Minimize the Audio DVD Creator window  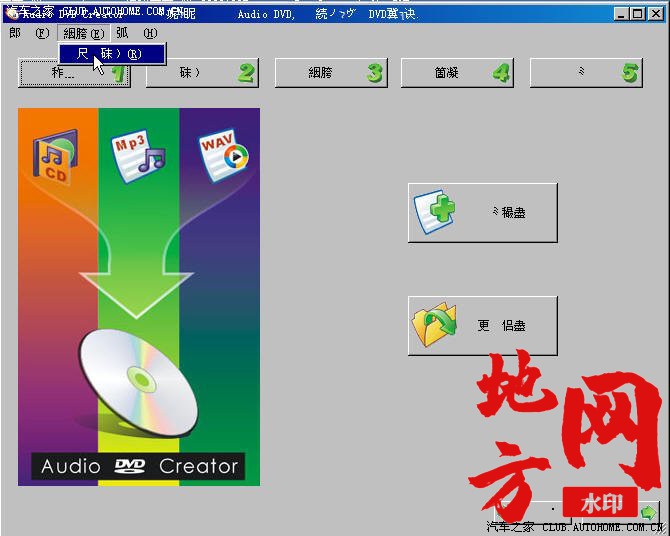(621, 14)
